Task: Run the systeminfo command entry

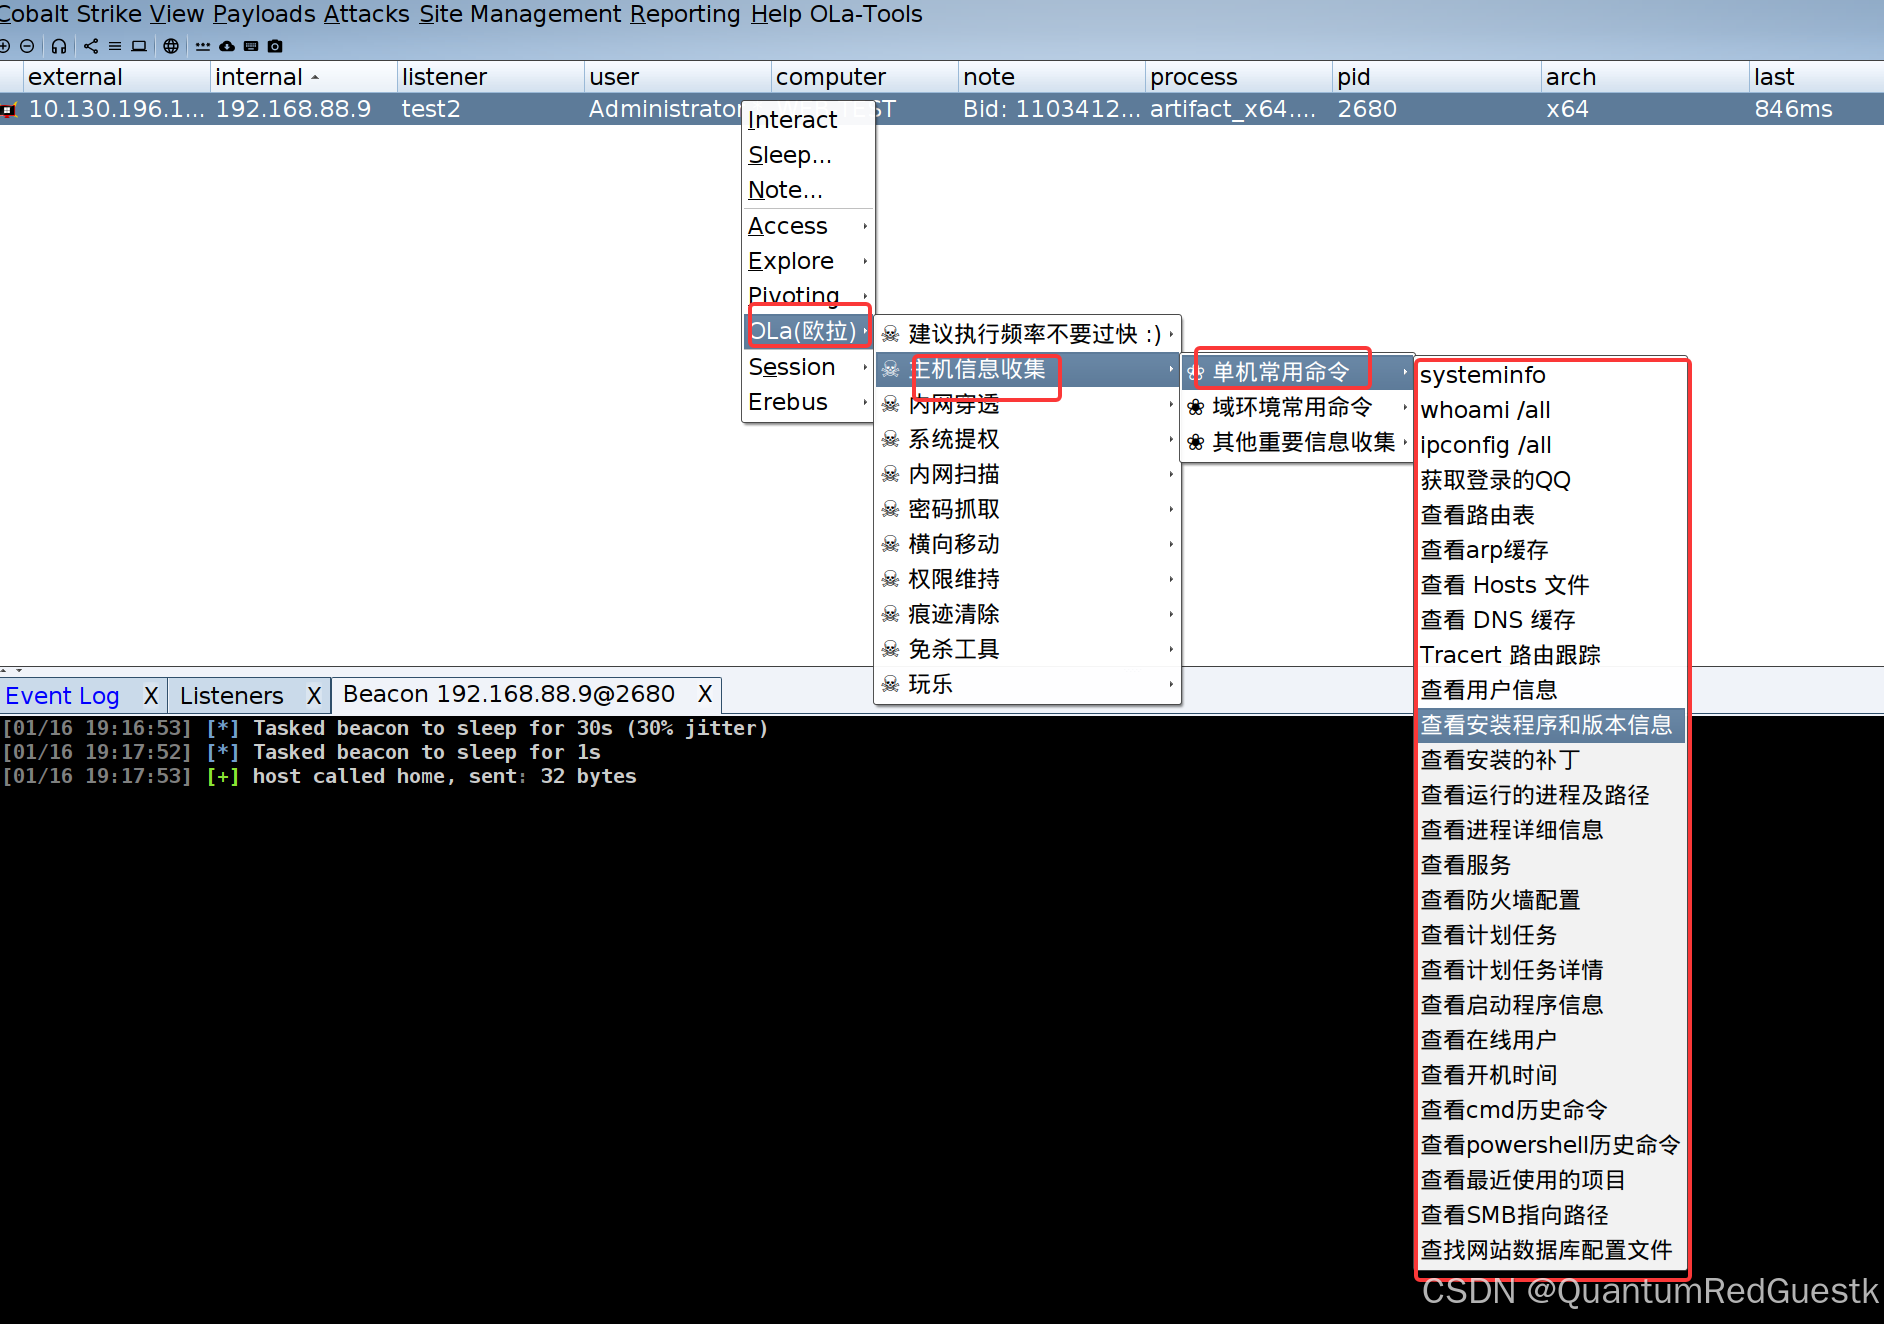Action: pyautogui.click(x=1551, y=375)
